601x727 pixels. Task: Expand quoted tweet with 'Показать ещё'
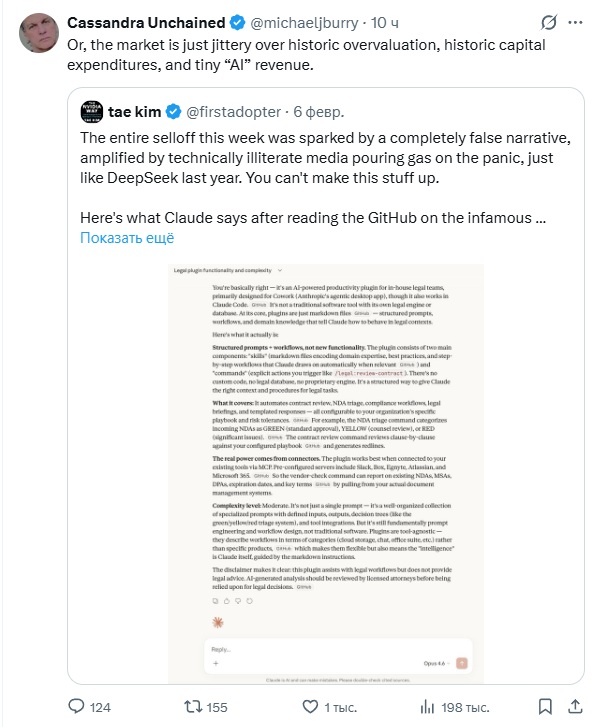tap(126, 237)
